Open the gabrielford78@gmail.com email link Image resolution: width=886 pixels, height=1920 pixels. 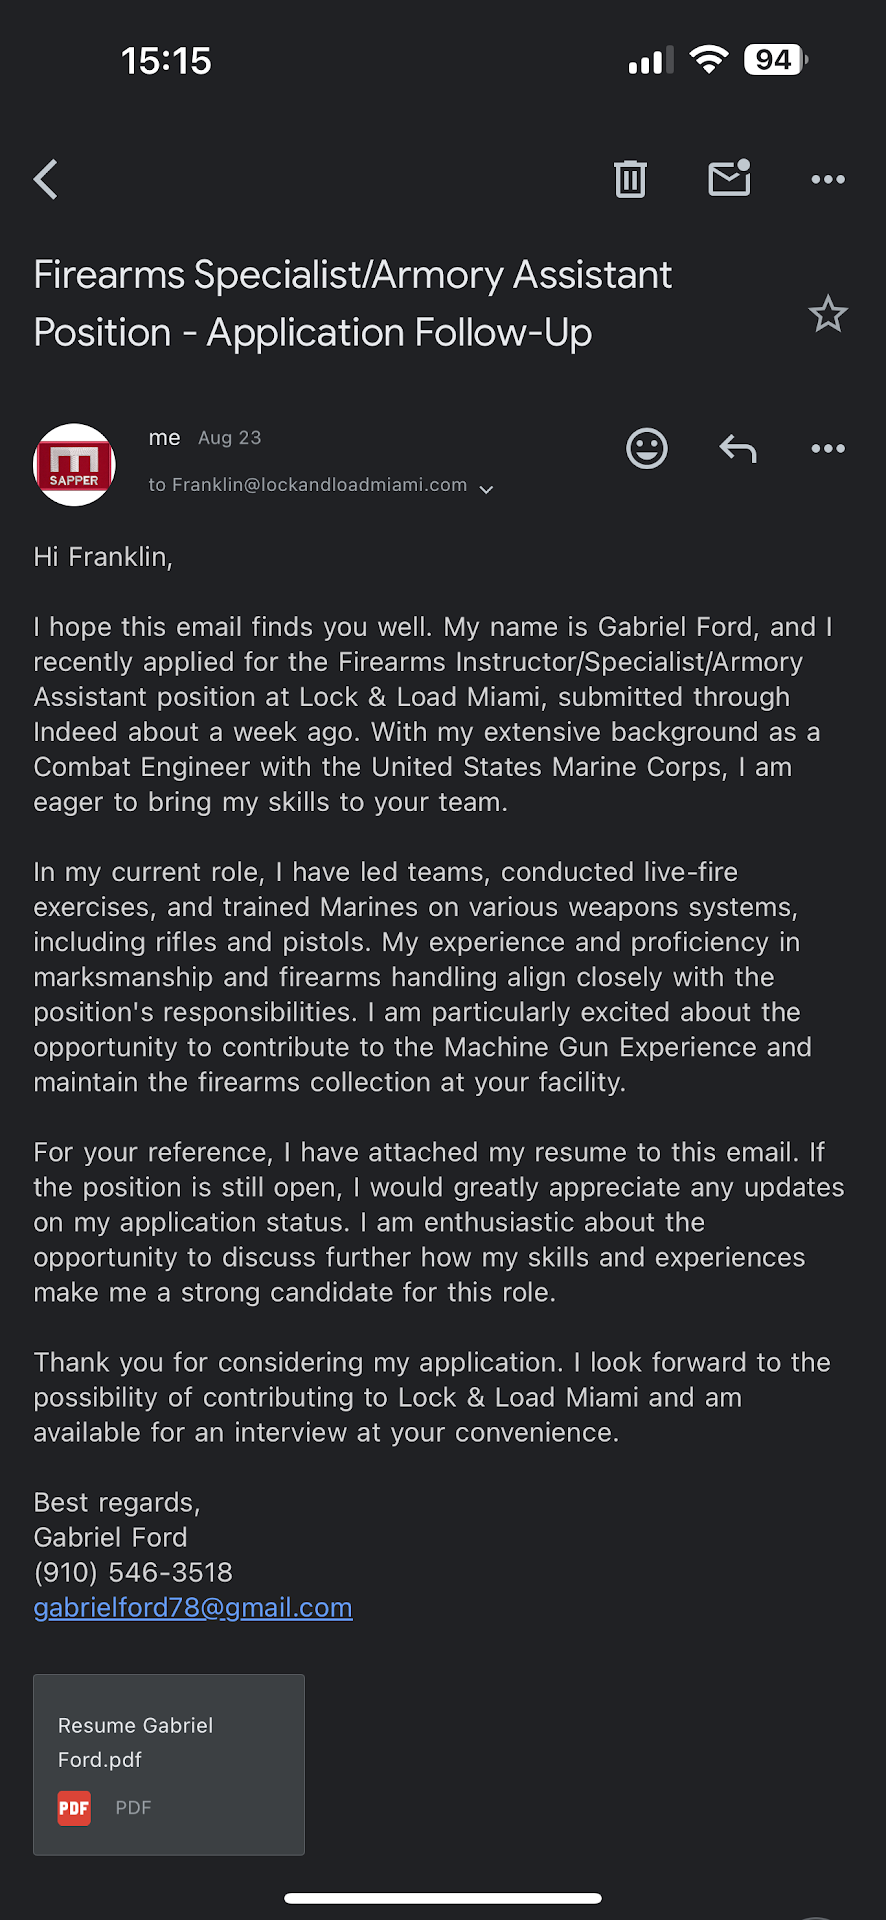[193, 1607]
